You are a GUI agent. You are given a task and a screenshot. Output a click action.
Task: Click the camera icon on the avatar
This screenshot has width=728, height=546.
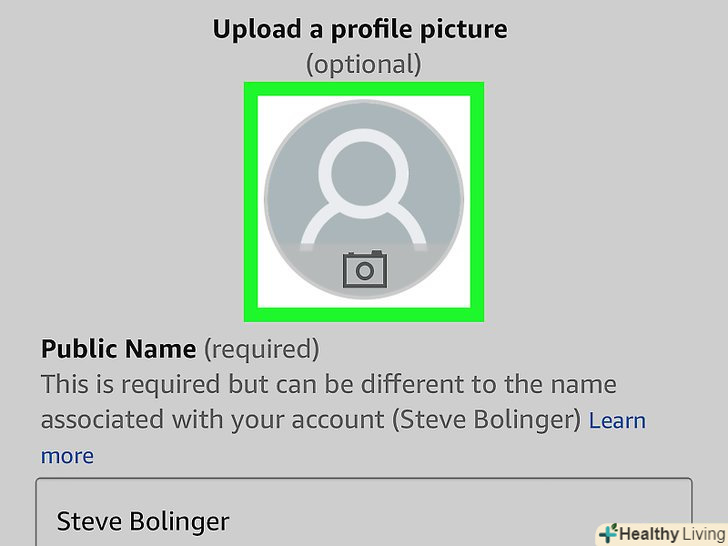[364, 269]
